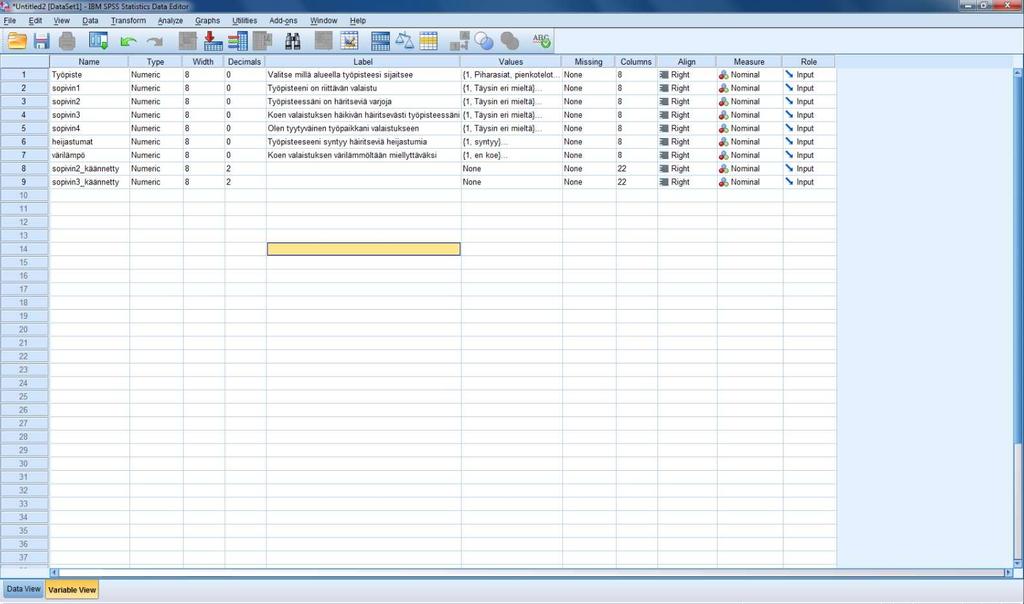Click the grayed Insert Cases icon
This screenshot has height=604, width=1024.
tap(323, 41)
